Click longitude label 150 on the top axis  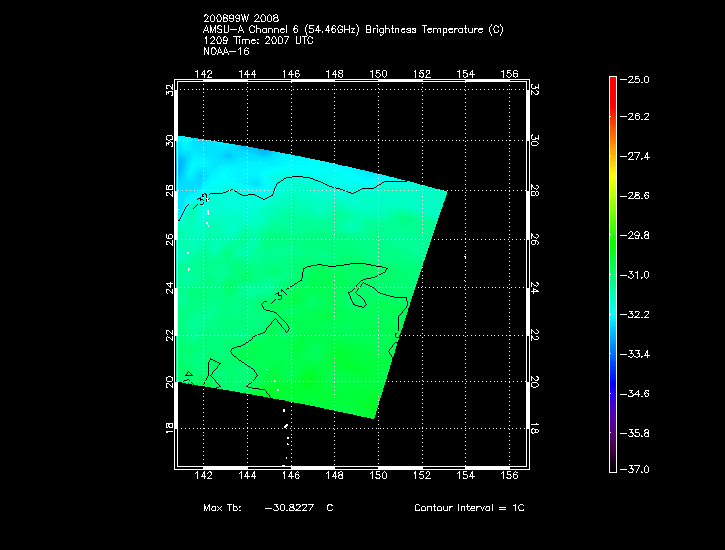[378, 74]
